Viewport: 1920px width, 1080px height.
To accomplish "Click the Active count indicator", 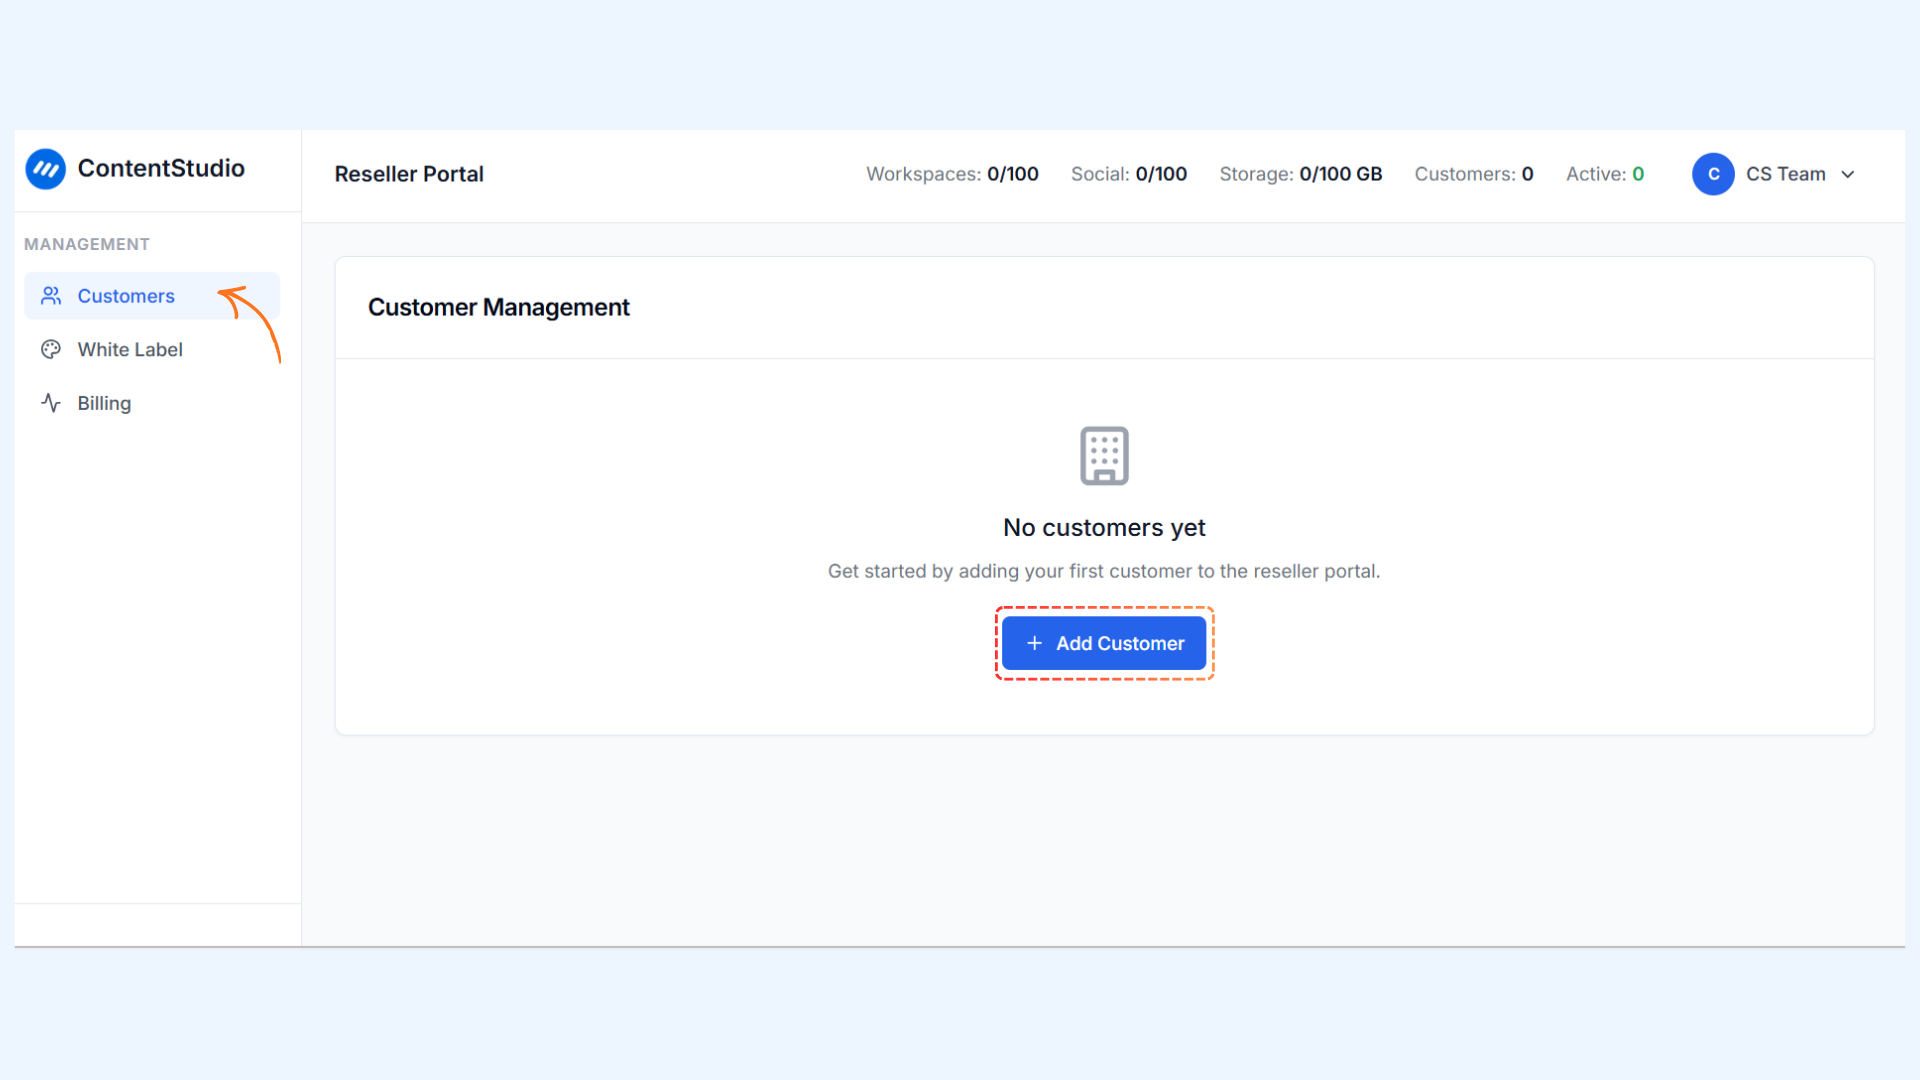I will (x=1604, y=174).
